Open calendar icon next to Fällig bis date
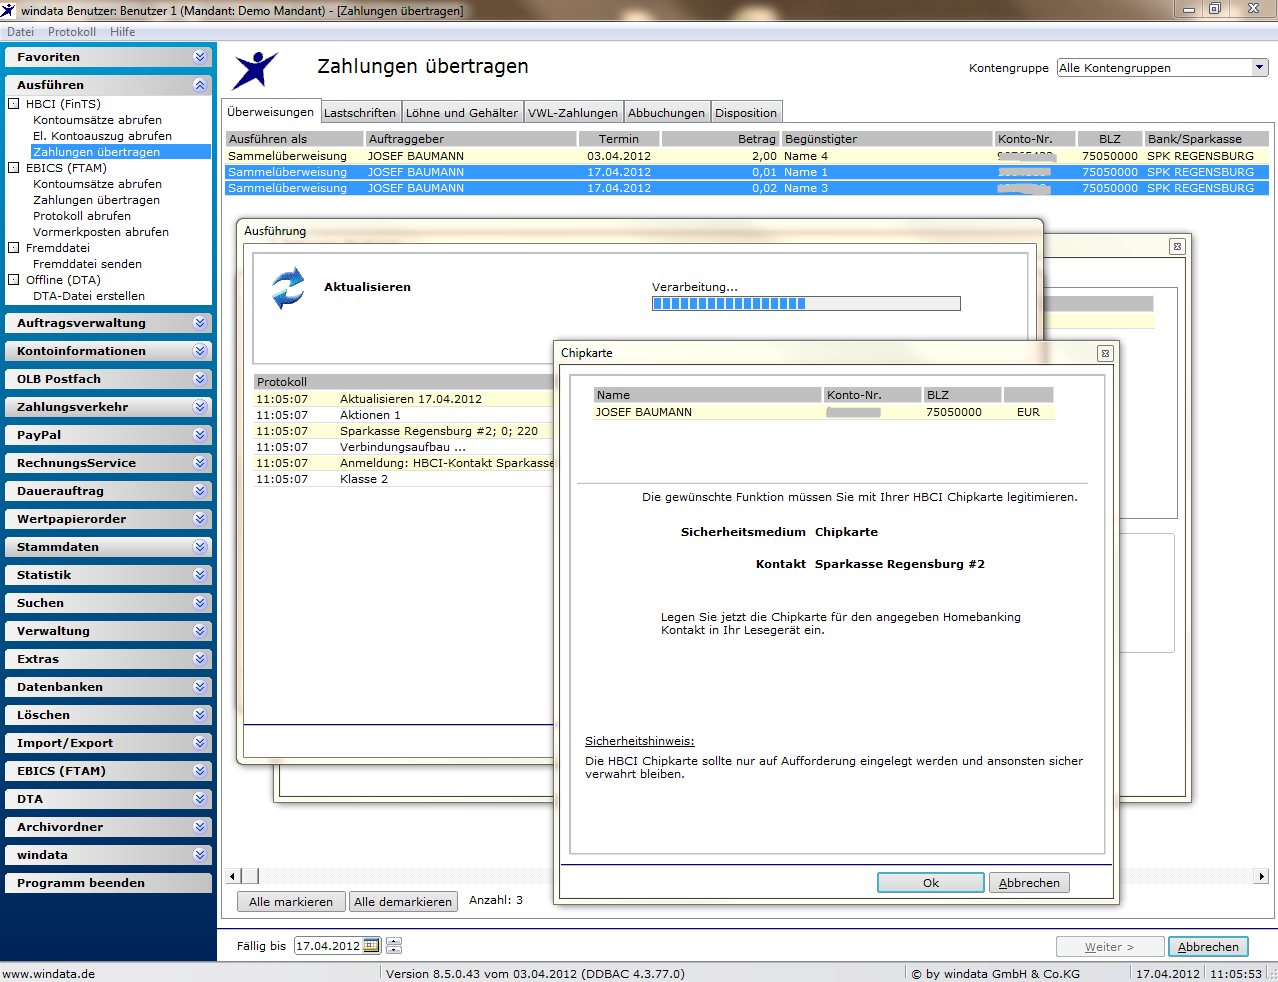1278x982 pixels. [x=371, y=945]
